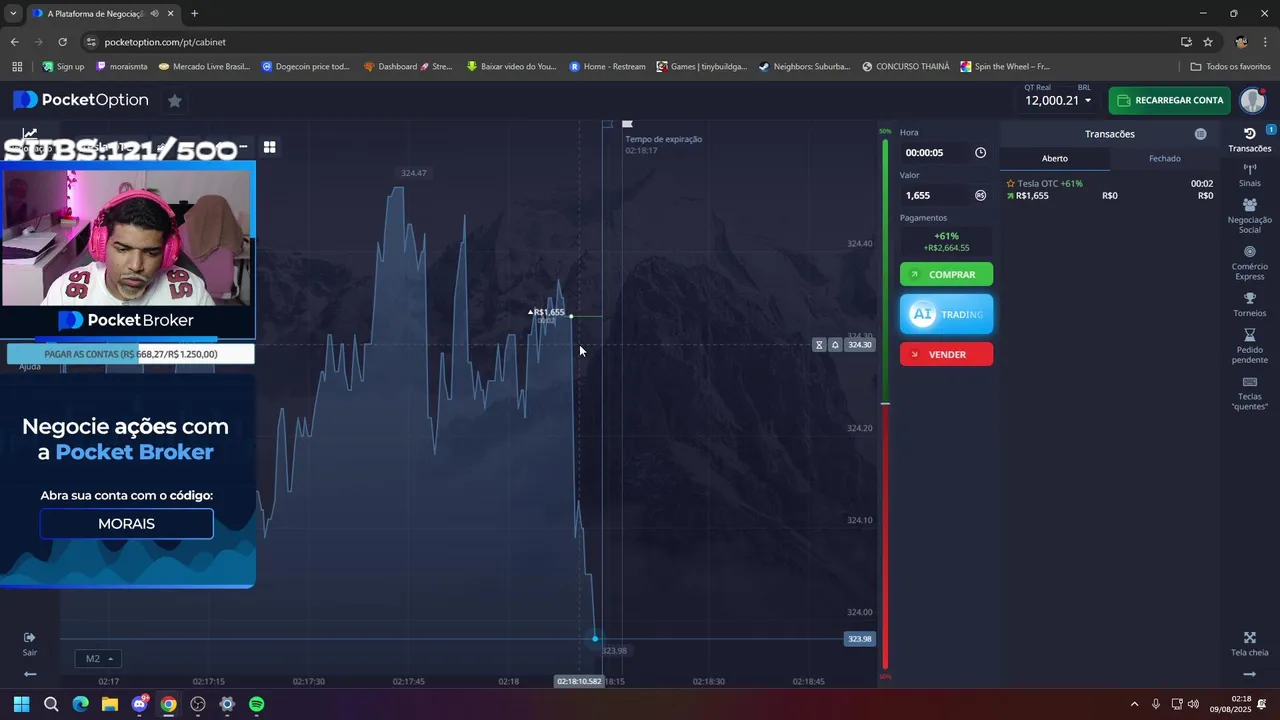This screenshot has height=720, width=1280.
Task: Open Comércio Express from the sidebar
Action: pos(1249,263)
